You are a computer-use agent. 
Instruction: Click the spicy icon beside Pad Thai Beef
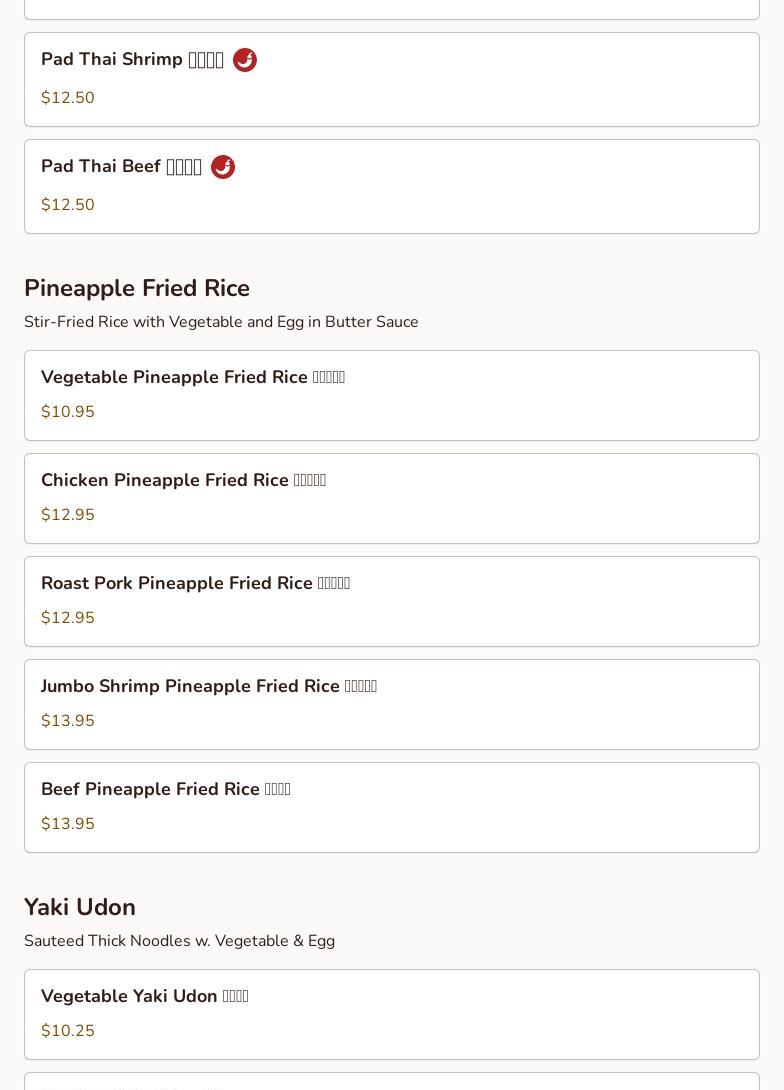(223, 167)
